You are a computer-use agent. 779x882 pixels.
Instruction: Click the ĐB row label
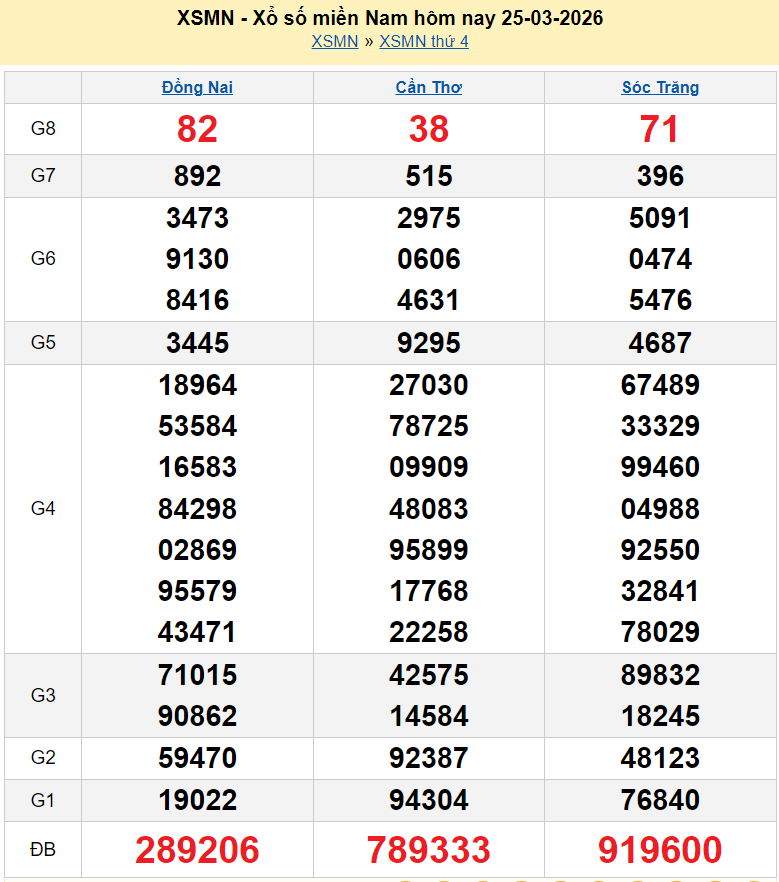pyautogui.click(x=43, y=850)
